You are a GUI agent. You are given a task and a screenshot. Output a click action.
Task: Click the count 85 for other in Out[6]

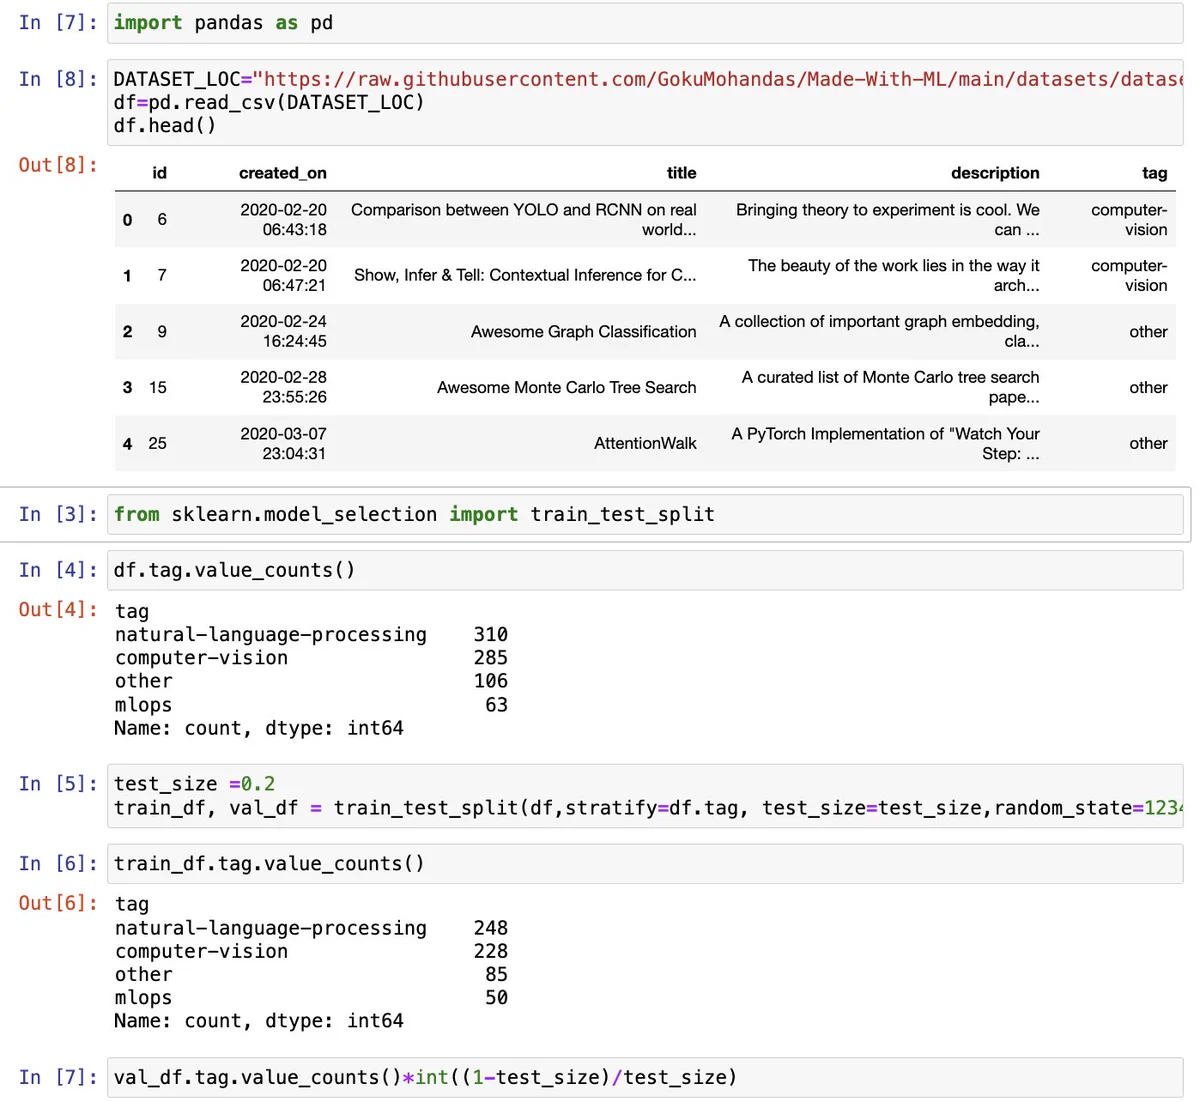[497, 974]
